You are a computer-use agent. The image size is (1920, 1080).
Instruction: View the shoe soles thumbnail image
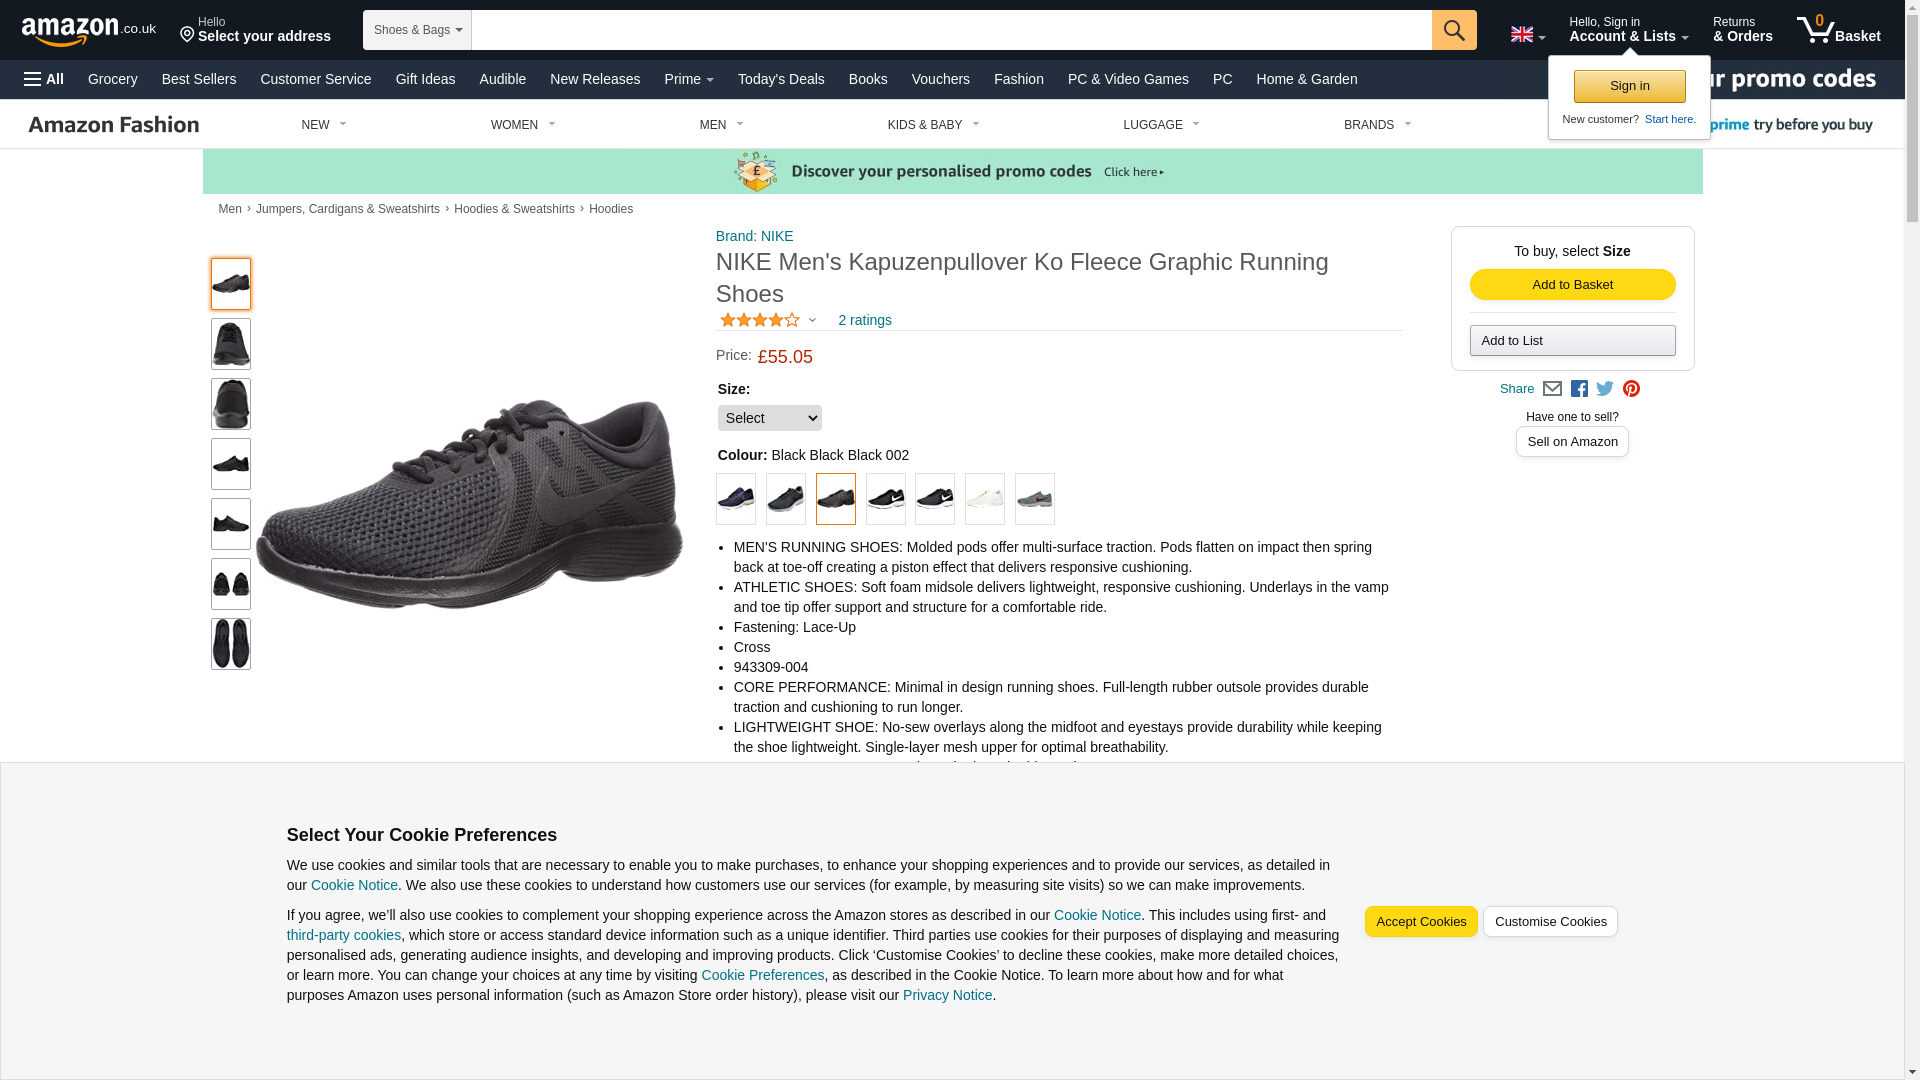point(230,644)
